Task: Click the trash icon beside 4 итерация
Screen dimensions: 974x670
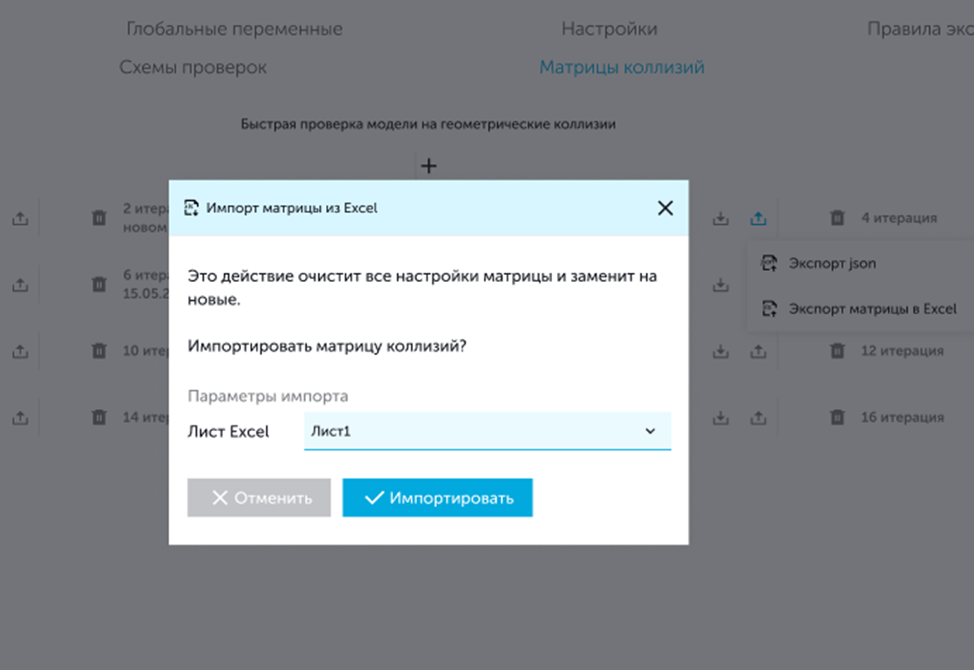Action: click(838, 217)
